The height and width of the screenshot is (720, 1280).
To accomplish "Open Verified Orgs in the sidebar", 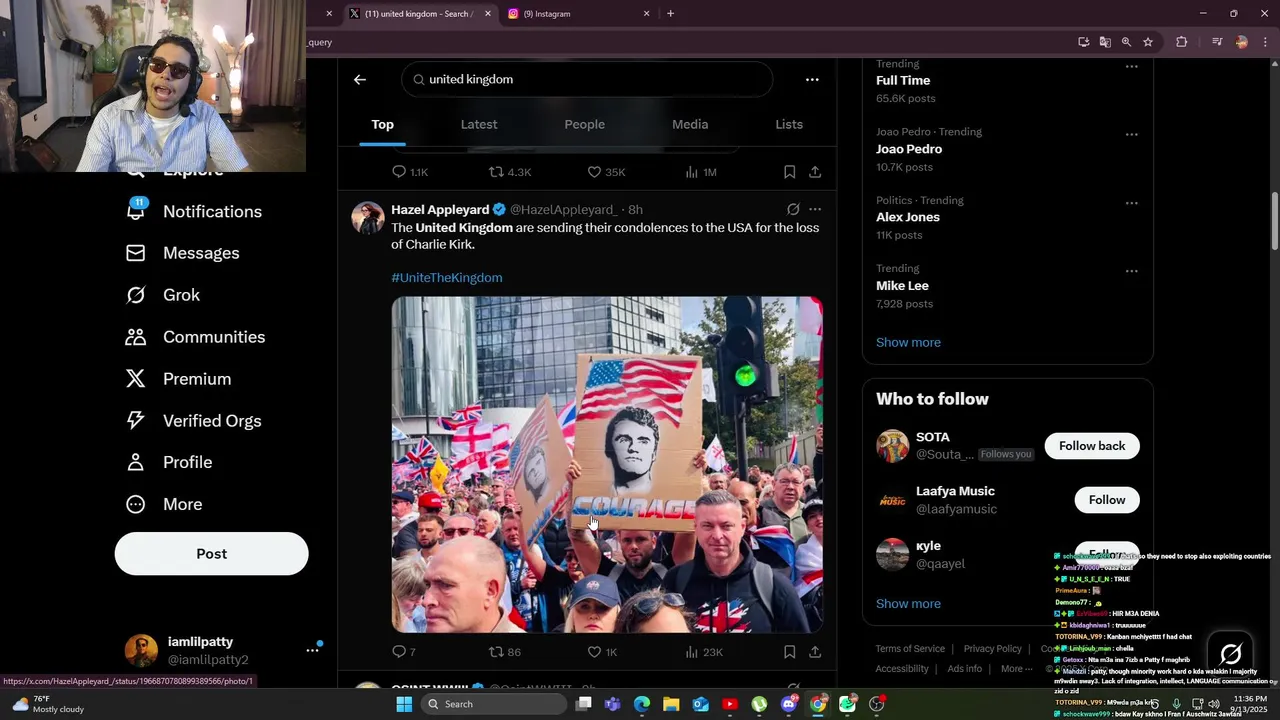I will click(194, 421).
